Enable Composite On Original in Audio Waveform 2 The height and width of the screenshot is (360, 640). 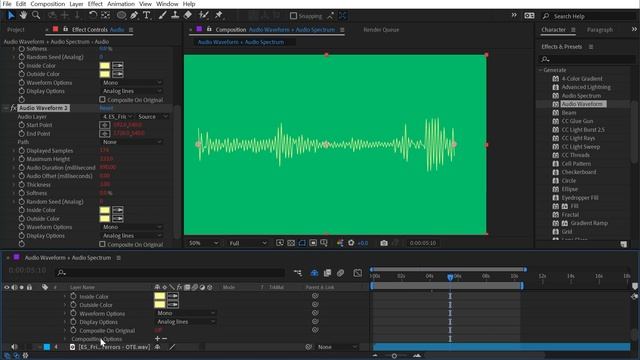102,244
